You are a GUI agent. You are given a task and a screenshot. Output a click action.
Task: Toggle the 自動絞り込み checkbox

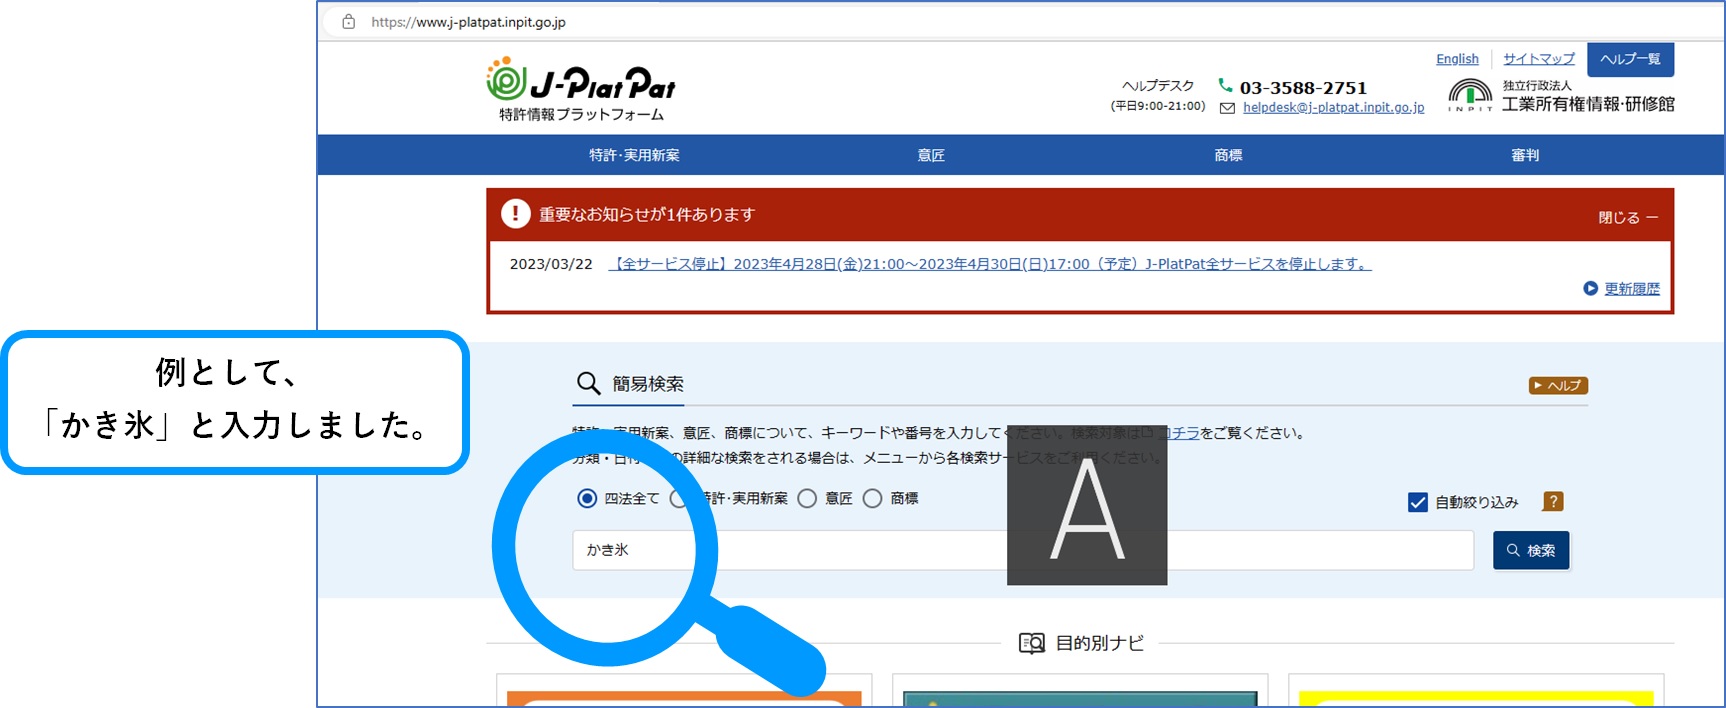[1417, 502]
